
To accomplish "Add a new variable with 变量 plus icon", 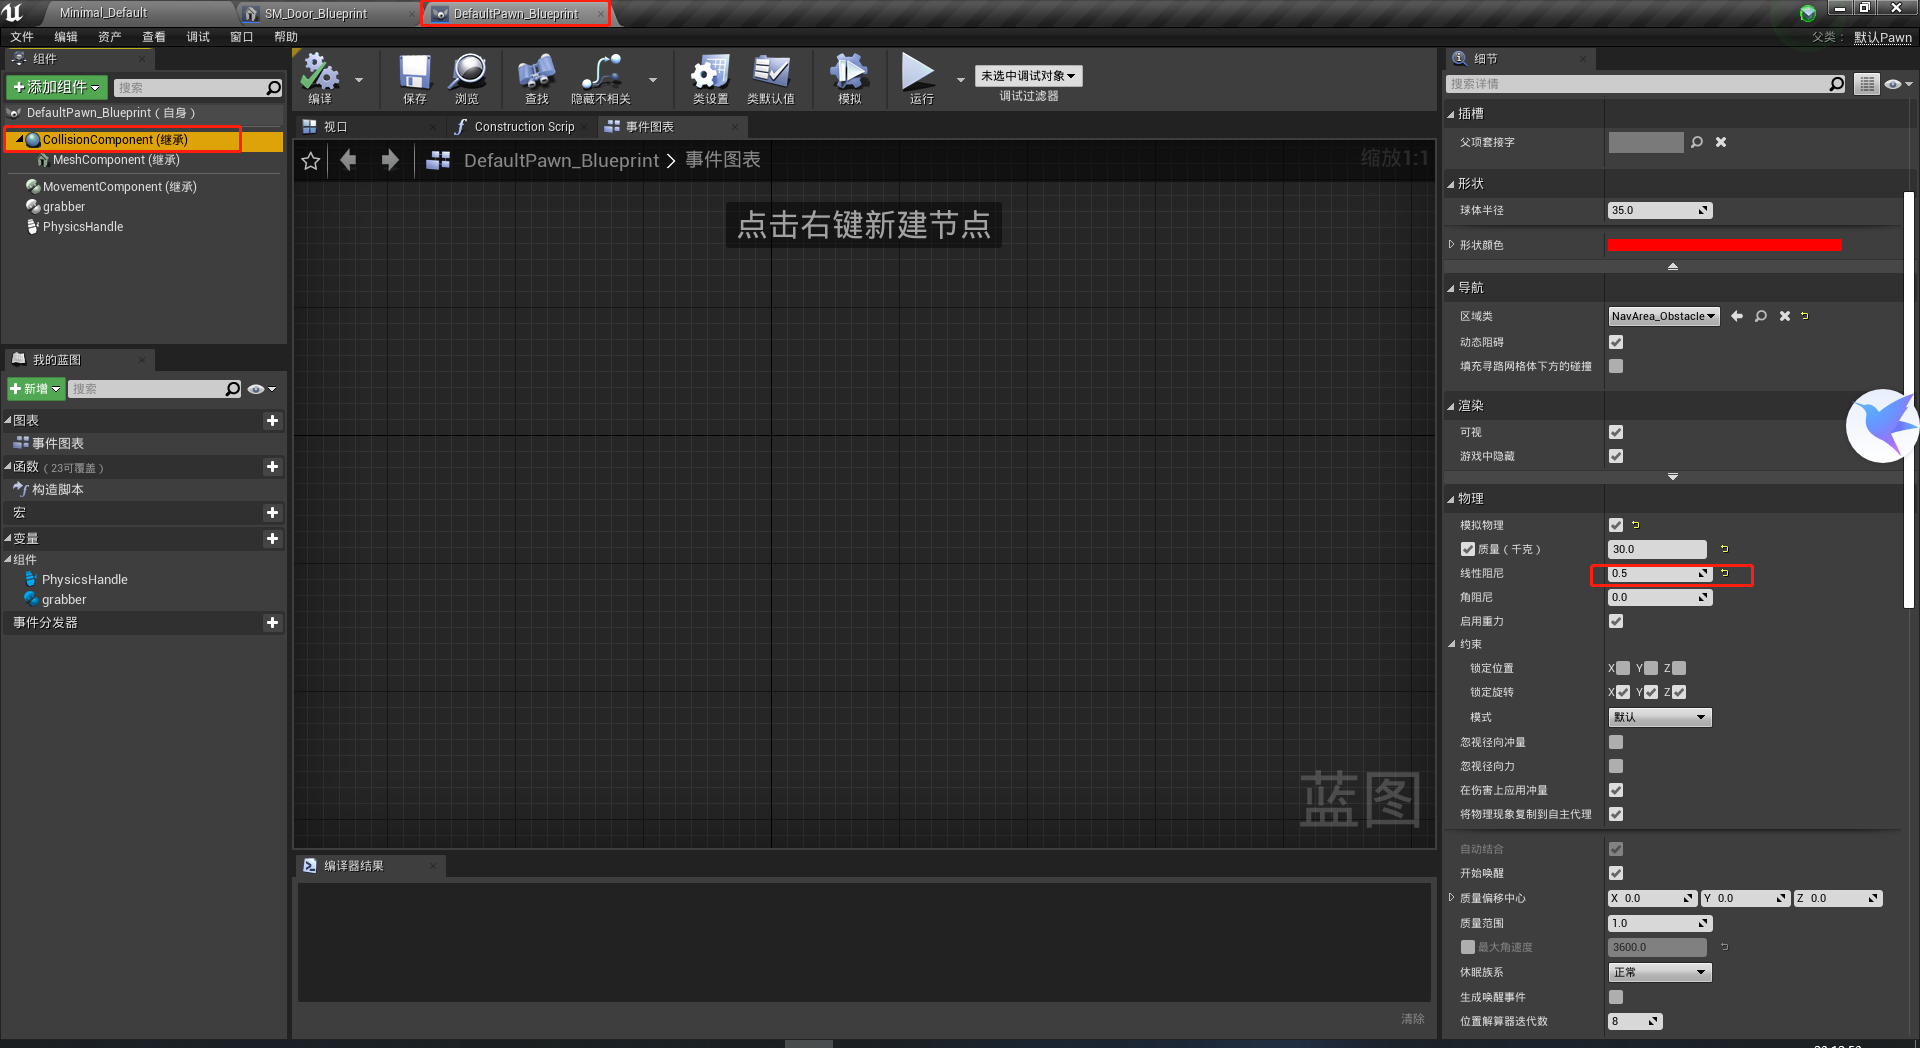I will pyautogui.click(x=272, y=539).
